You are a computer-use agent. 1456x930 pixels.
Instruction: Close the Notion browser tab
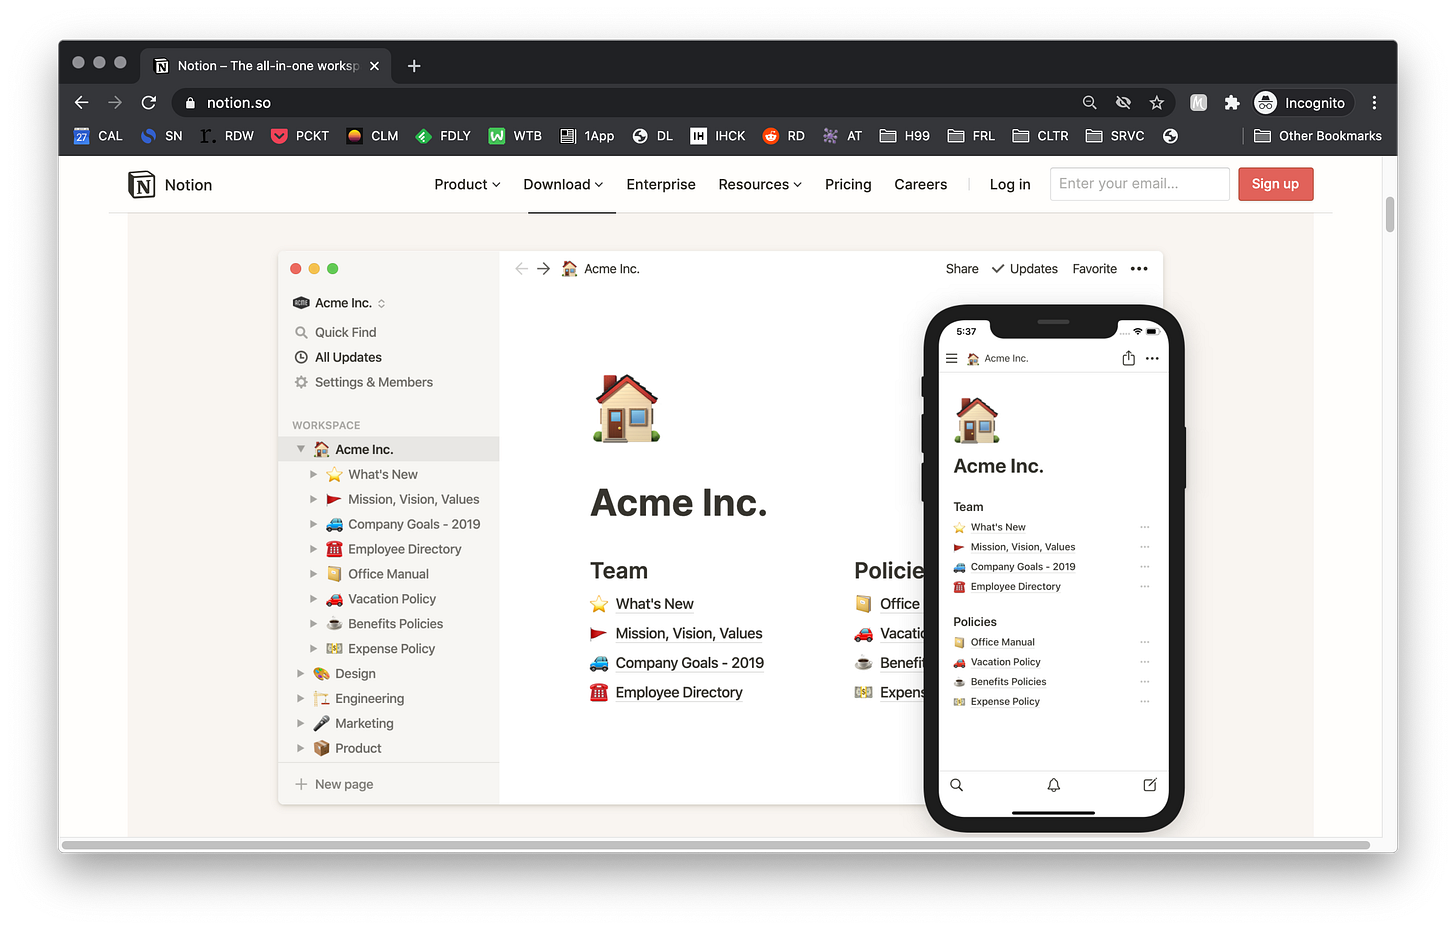[374, 66]
